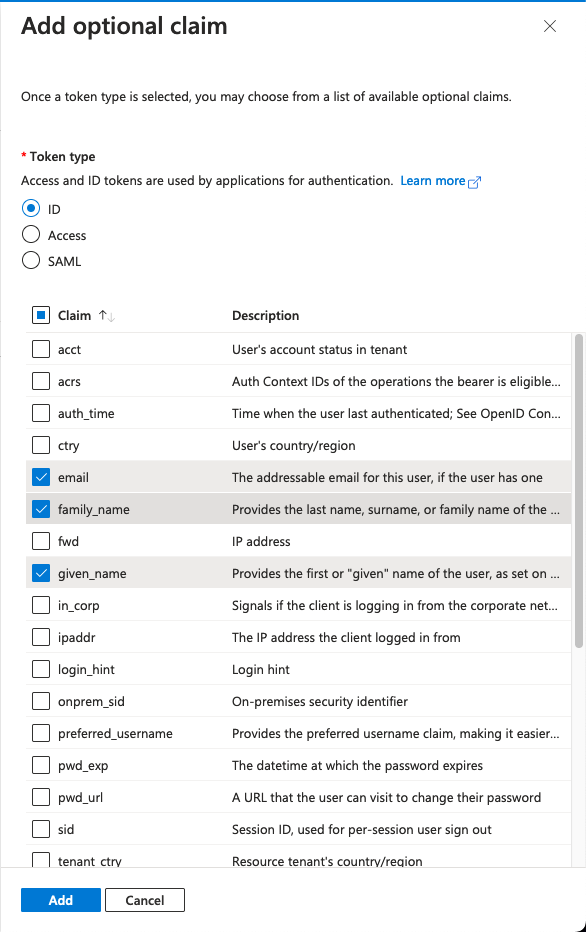This screenshot has width=586, height=932.
Task: Check the ipaddr claim box
Action: click(x=41, y=637)
